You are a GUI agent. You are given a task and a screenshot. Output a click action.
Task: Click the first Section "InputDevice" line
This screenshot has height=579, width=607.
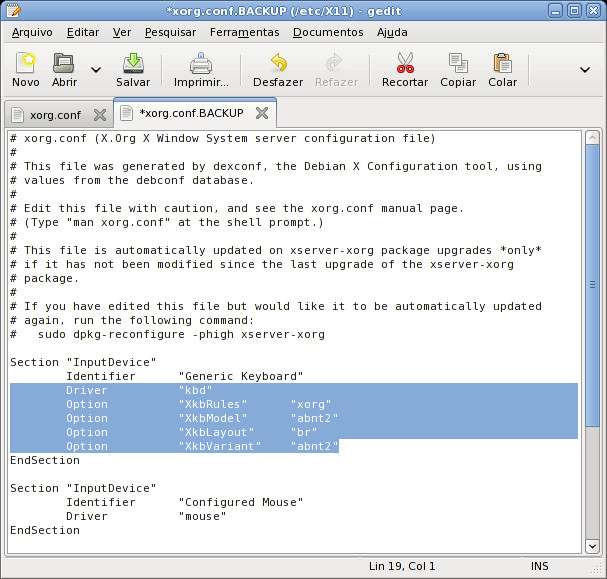point(83,362)
